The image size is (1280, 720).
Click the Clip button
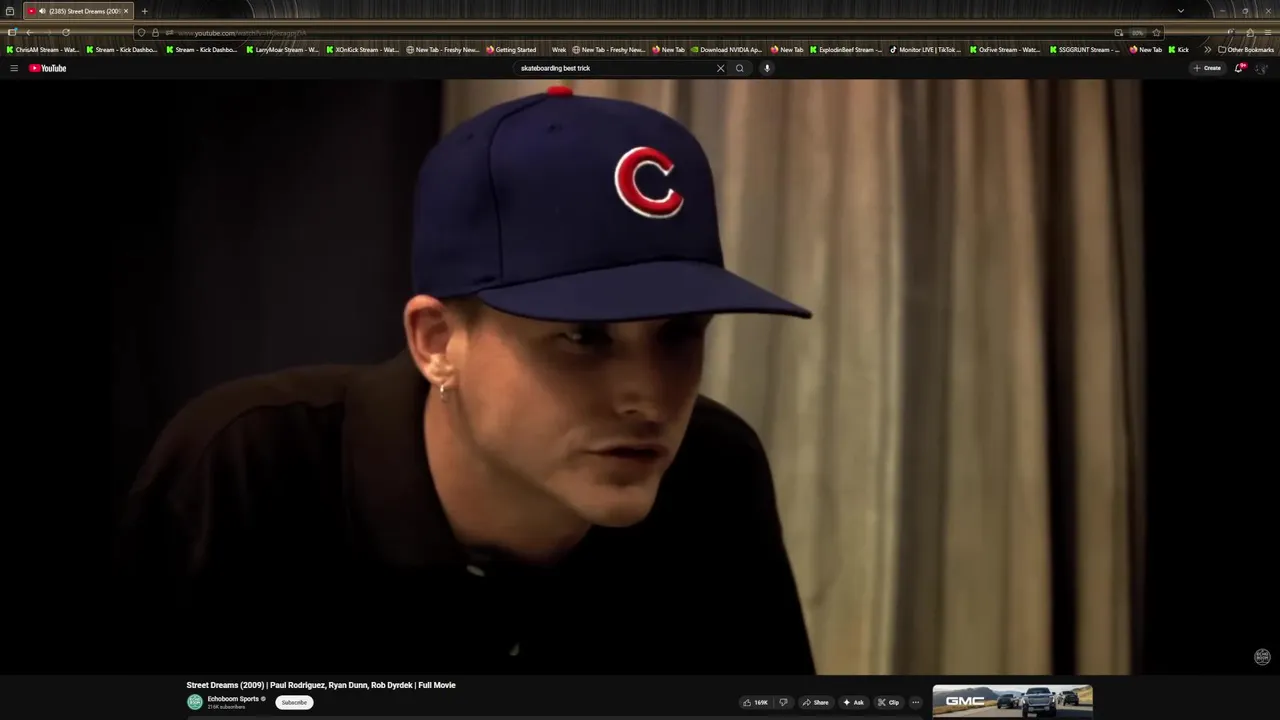888,702
